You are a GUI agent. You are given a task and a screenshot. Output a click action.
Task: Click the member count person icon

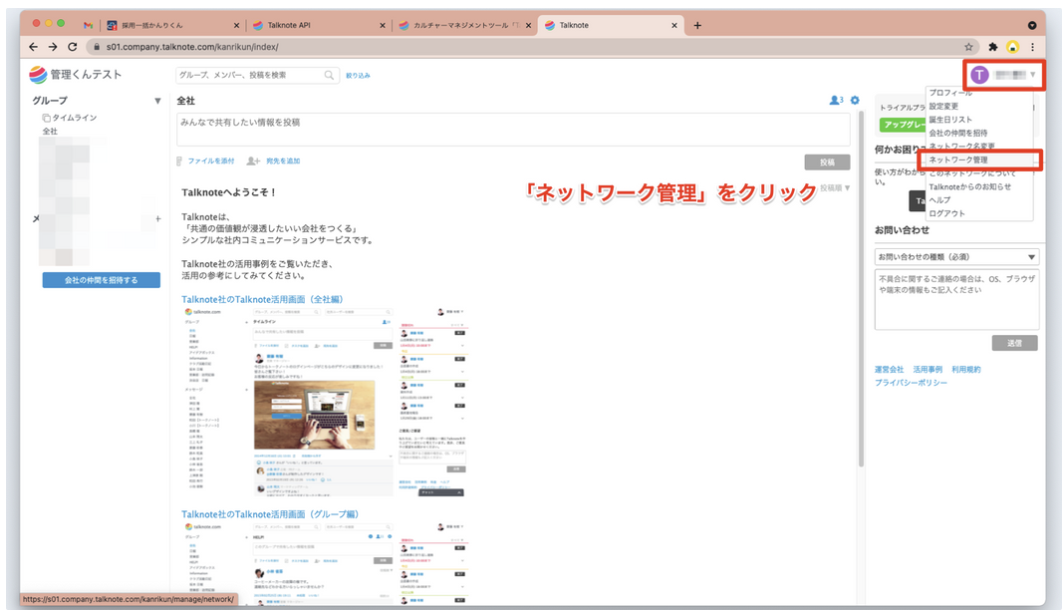(834, 100)
